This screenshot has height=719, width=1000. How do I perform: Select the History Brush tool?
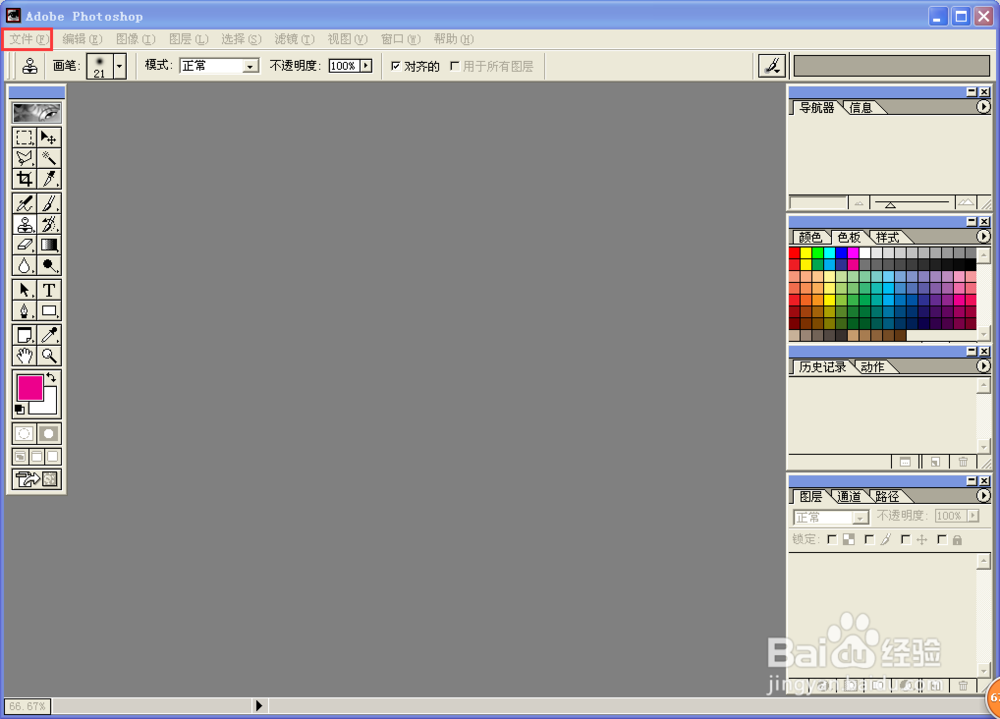(48, 225)
